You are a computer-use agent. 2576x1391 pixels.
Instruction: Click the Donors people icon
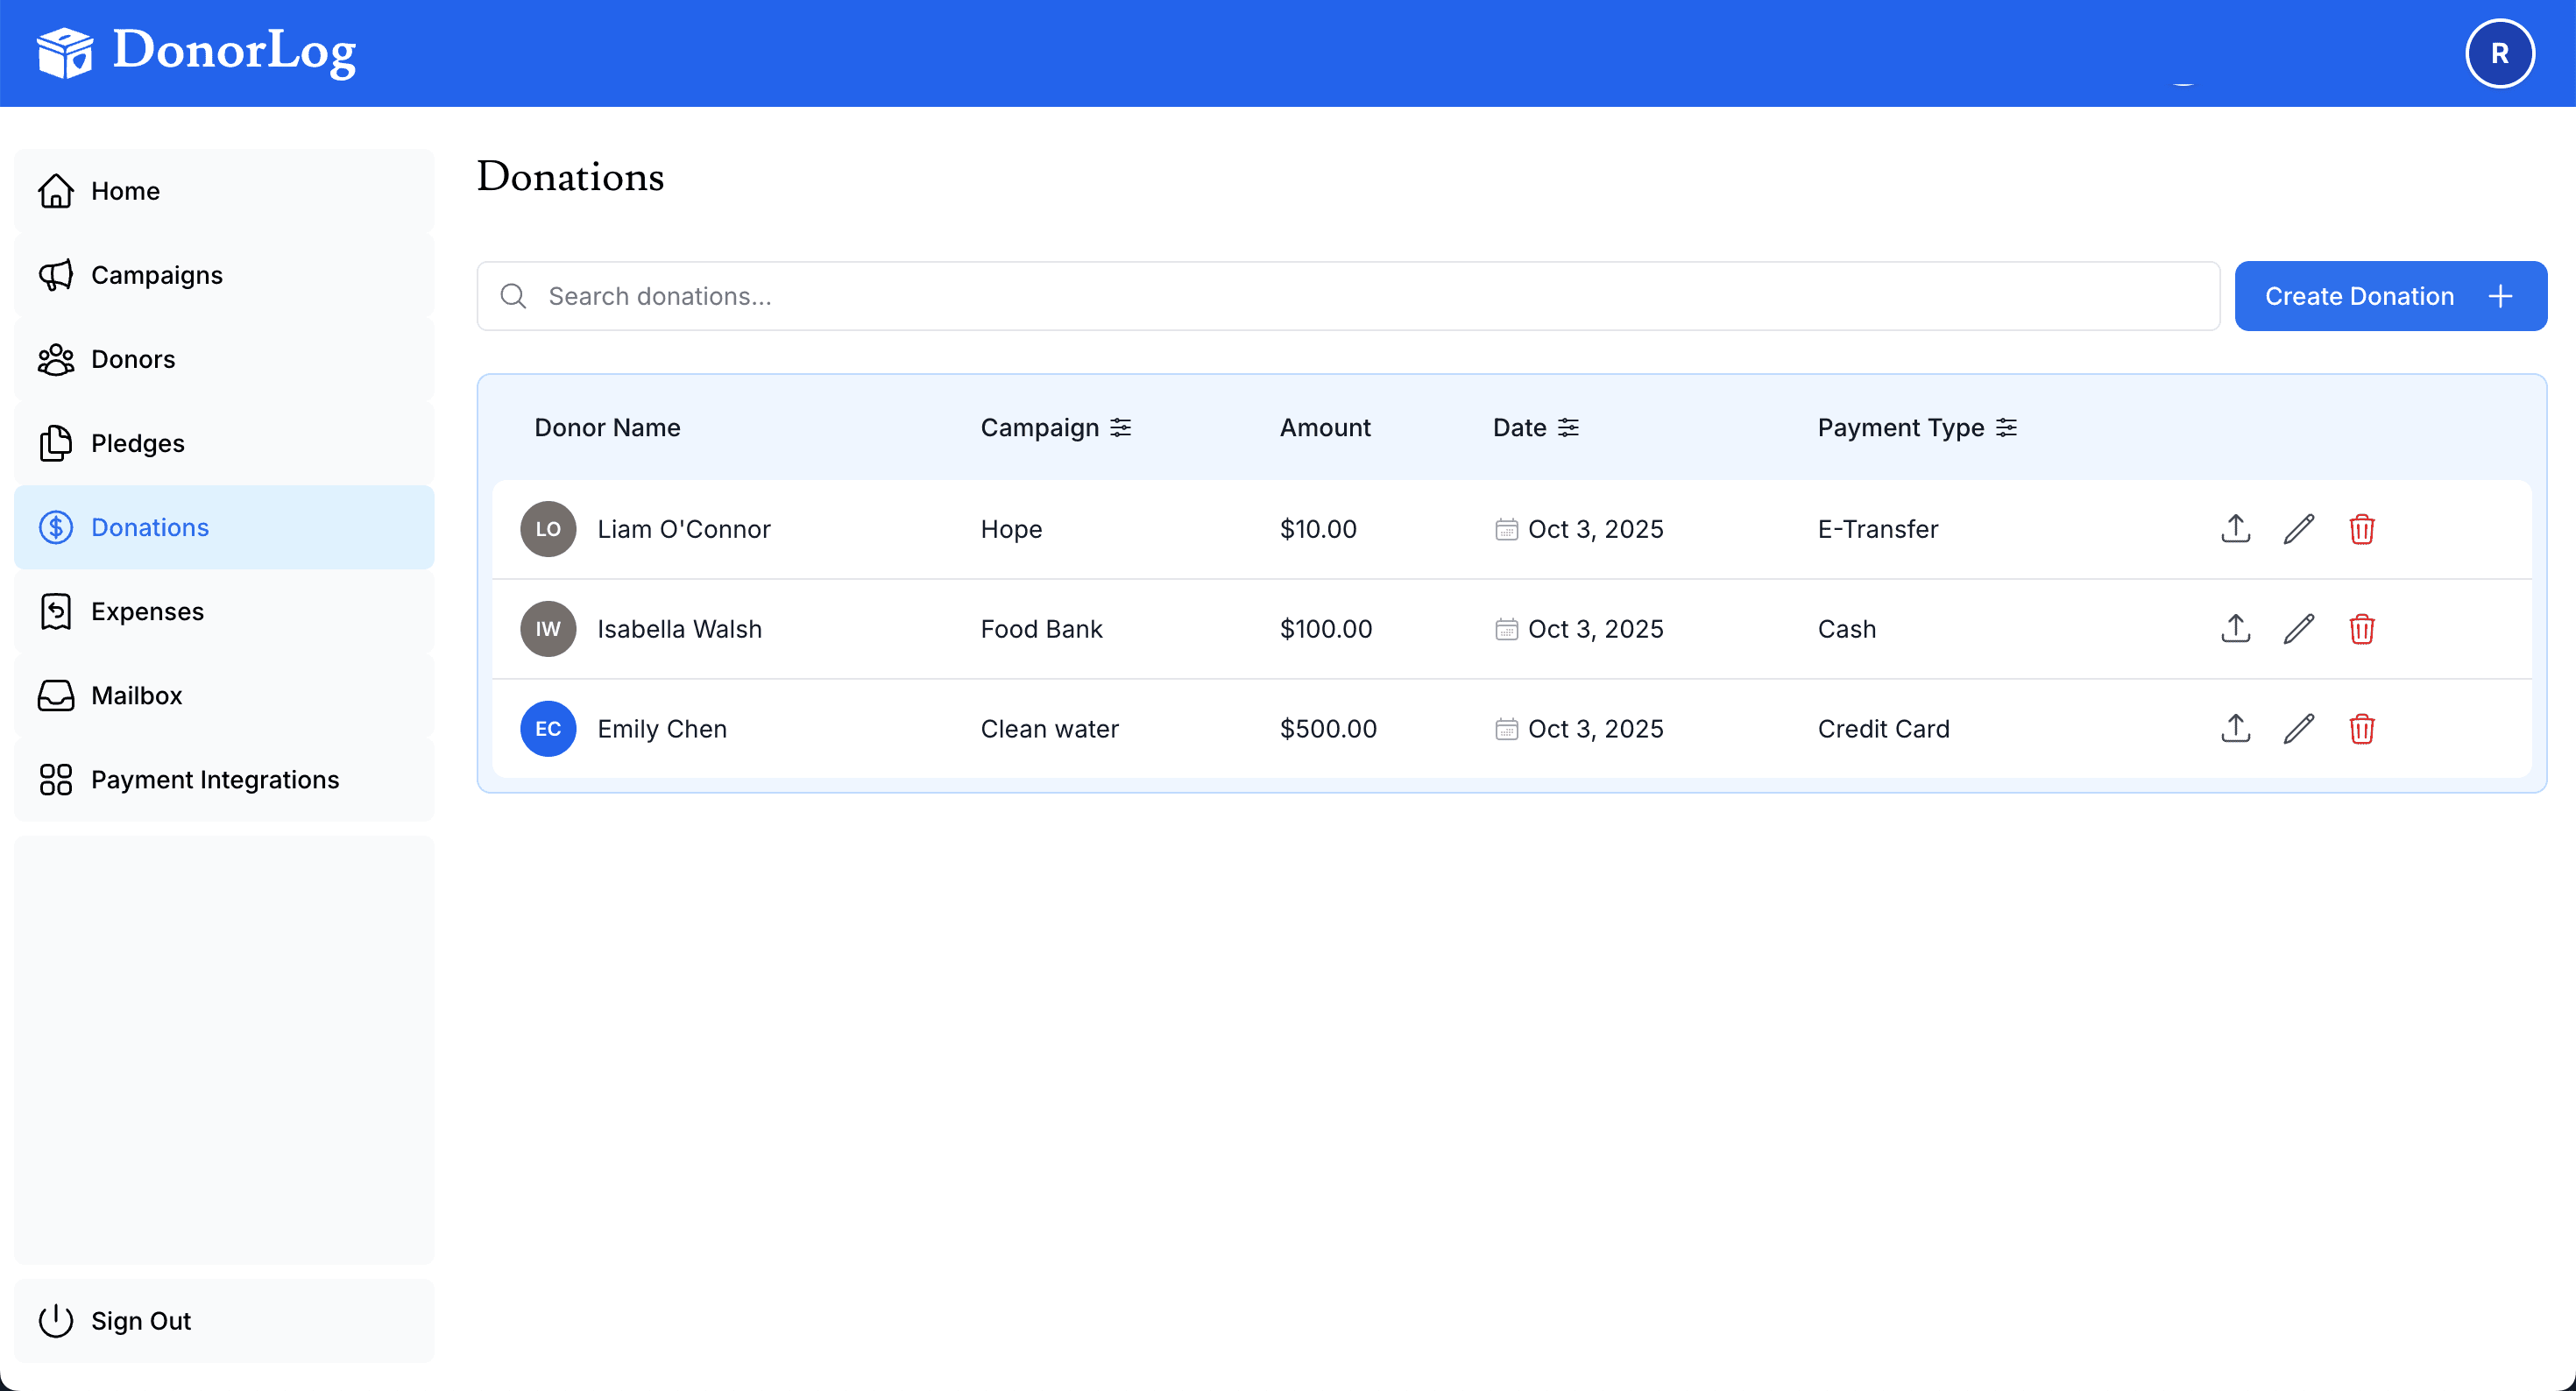(x=56, y=359)
